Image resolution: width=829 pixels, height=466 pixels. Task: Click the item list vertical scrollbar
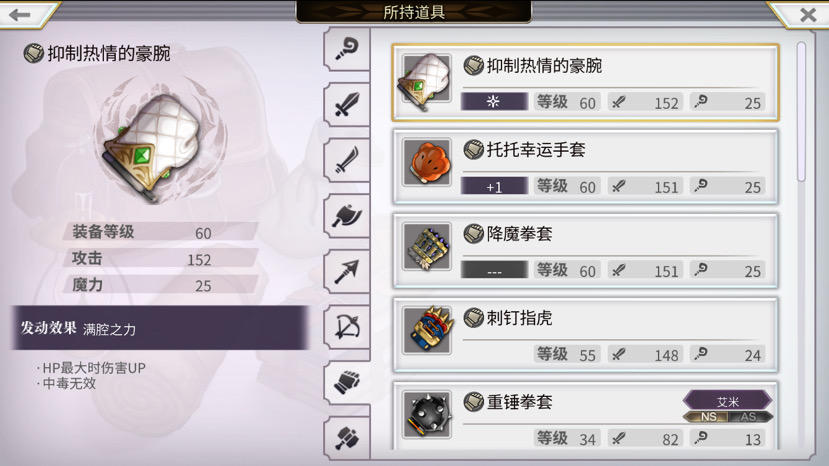(x=802, y=112)
